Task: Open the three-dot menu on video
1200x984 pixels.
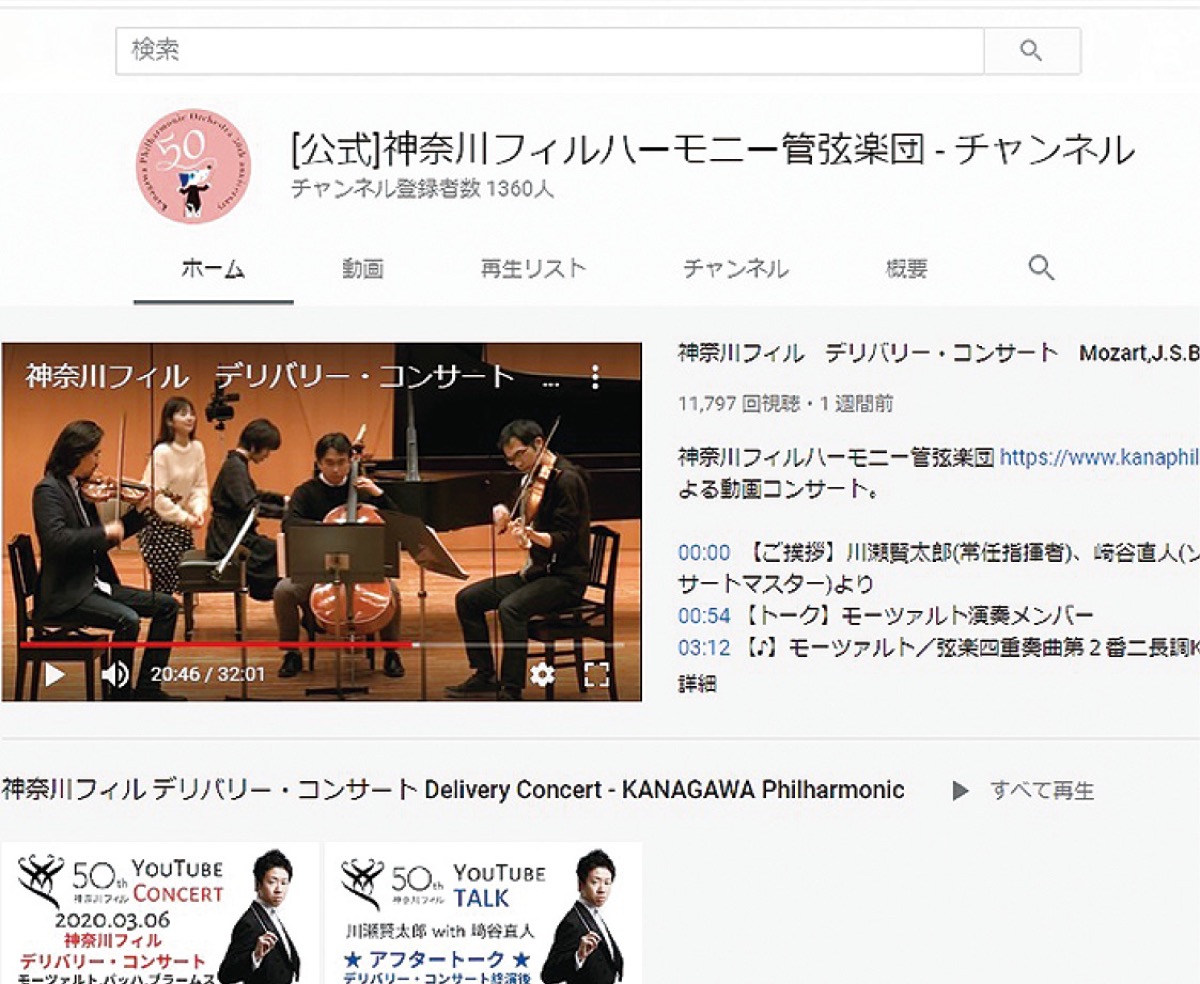Action: 595,377
